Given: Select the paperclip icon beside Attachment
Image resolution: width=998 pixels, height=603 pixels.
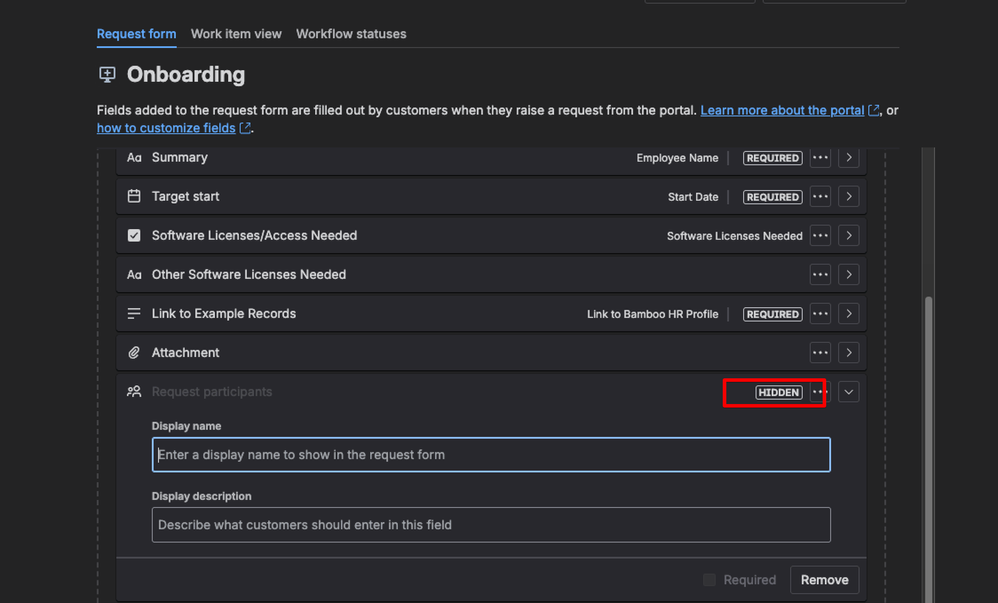Looking at the screenshot, I should (134, 352).
